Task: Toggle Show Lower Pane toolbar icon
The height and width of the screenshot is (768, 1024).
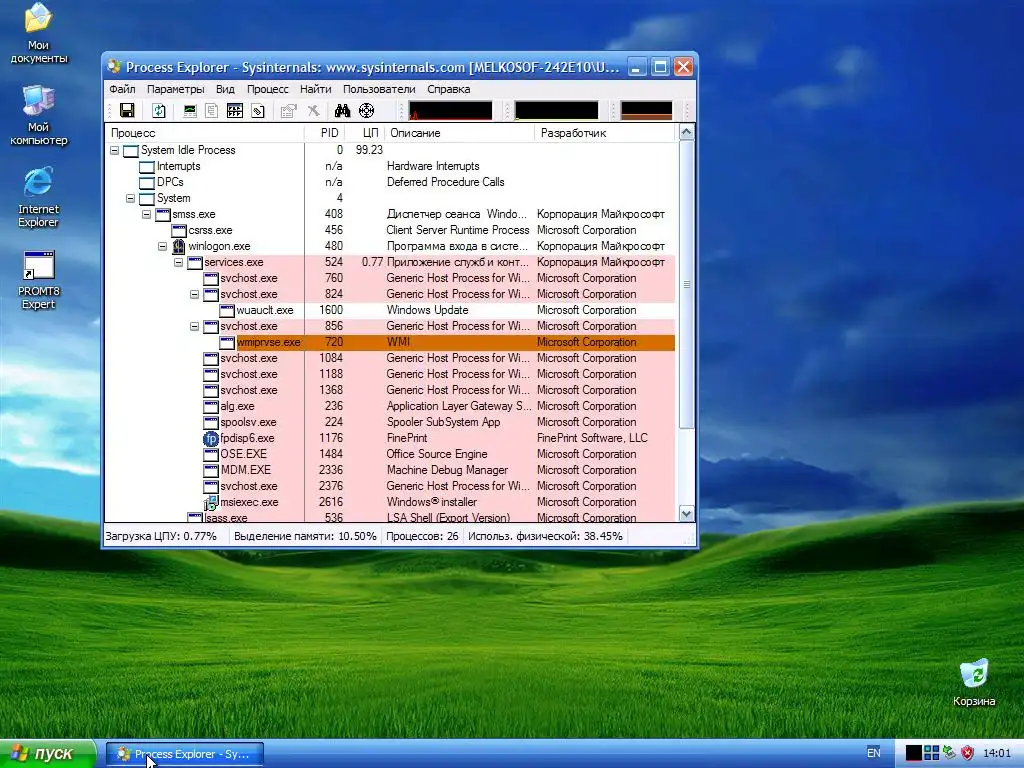Action: coord(234,110)
